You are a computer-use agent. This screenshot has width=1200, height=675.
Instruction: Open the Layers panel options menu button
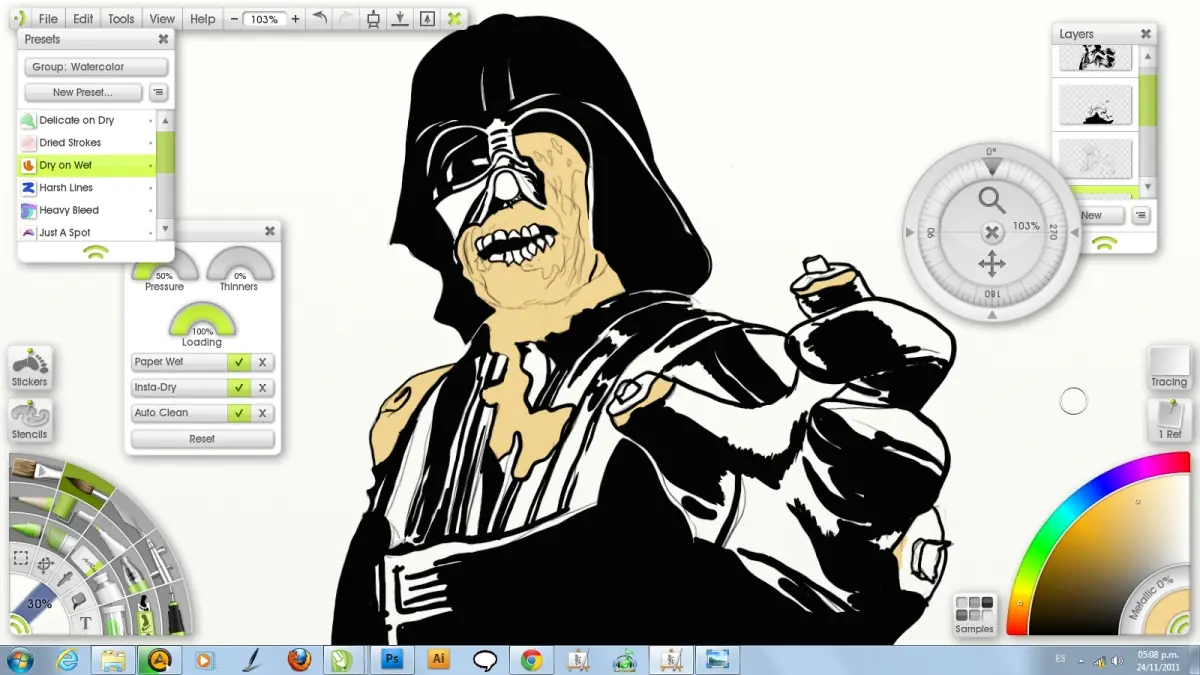click(x=1141, y=215)
